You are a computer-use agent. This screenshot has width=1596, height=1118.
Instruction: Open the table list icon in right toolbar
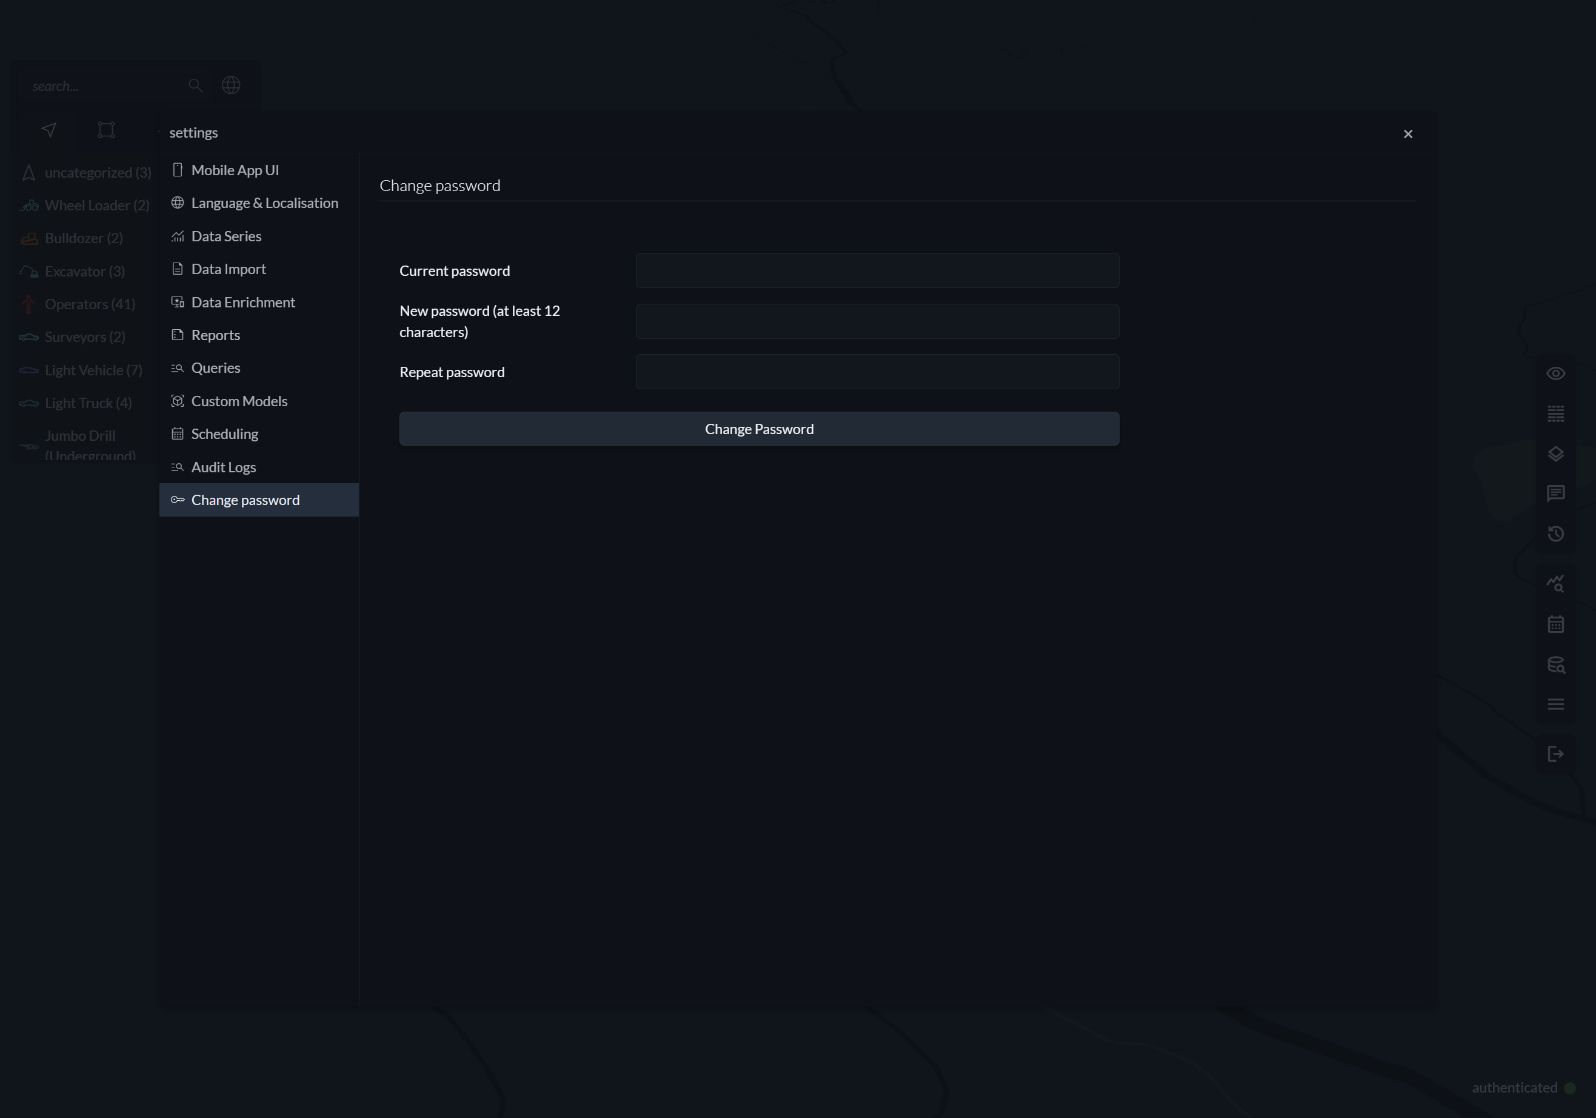click(1556, 414)
